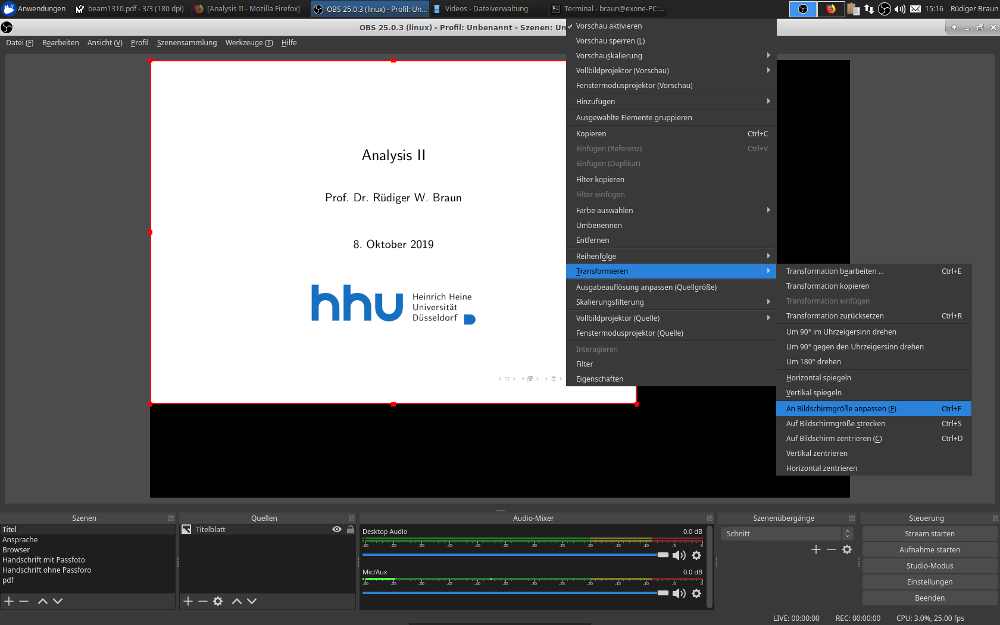The height and width of the screenshot is (625, 1000).
Task: Click the top-middle red resize handle of the preview
Action: [x=393, y=61]
